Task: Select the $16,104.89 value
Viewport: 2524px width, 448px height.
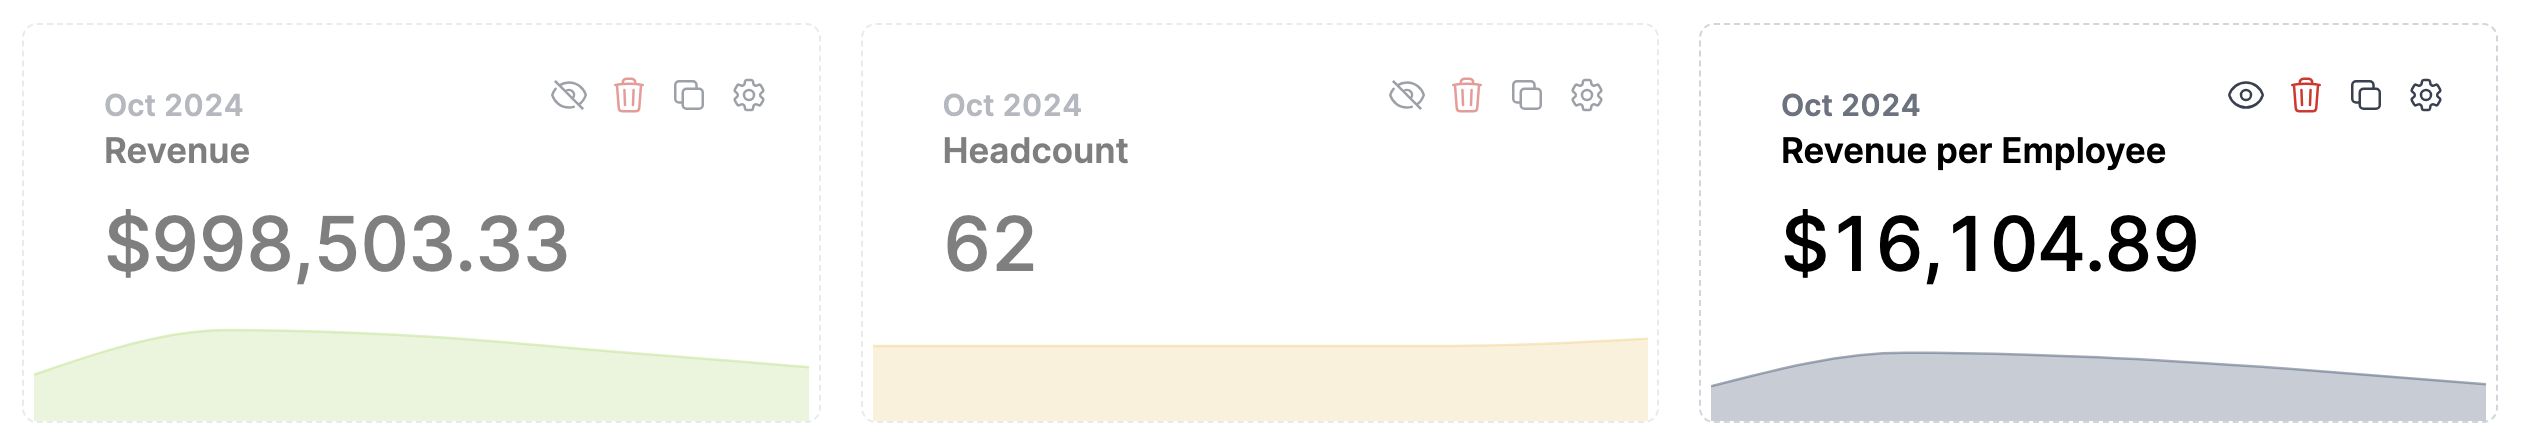Action: tap(1990, 245)
